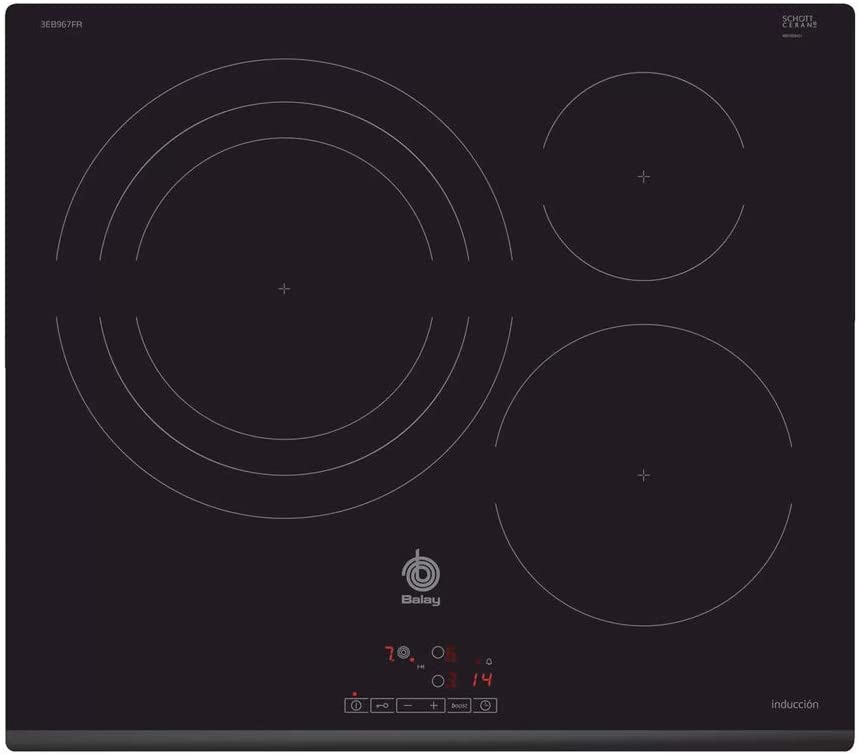Increase power level with plus button
Image resolution: width=860 pixels, height=756 pixels.
(x=433, y=706)
